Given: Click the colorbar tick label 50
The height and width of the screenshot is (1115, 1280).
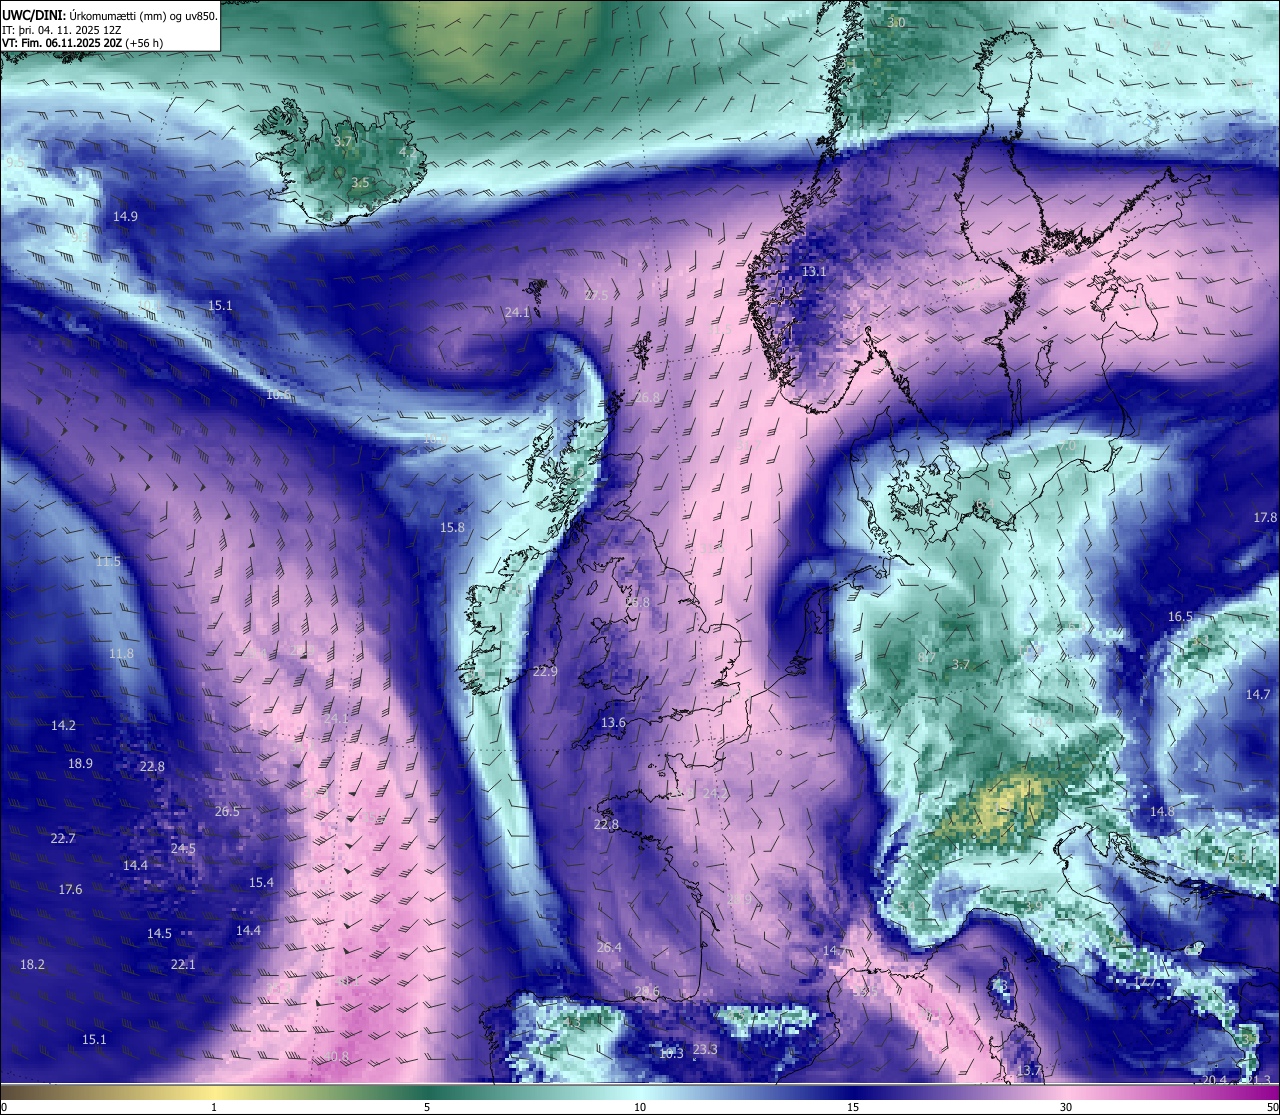Looking at the screenshot, I should point(1271,1107).
